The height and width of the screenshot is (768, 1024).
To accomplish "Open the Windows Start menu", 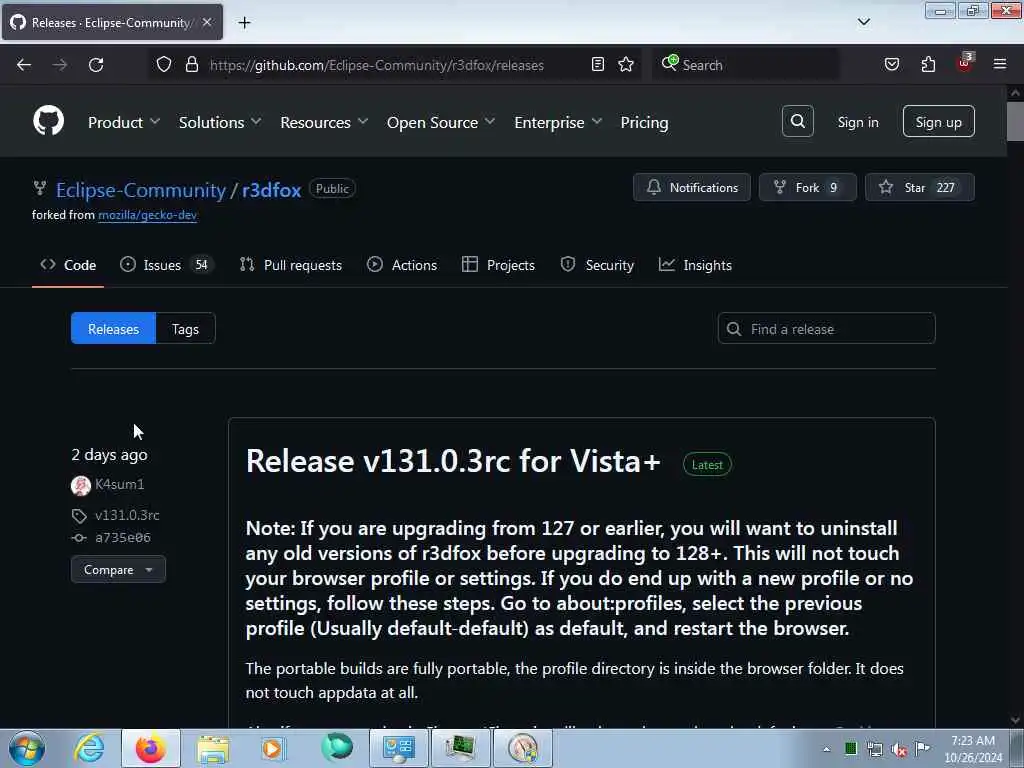I will coord(27,748).
